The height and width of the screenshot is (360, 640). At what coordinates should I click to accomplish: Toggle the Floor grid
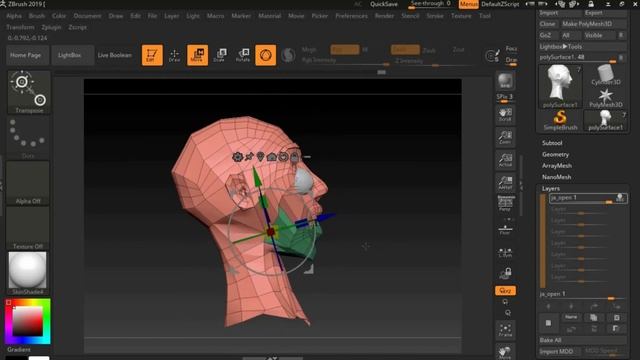coord(505,230)
